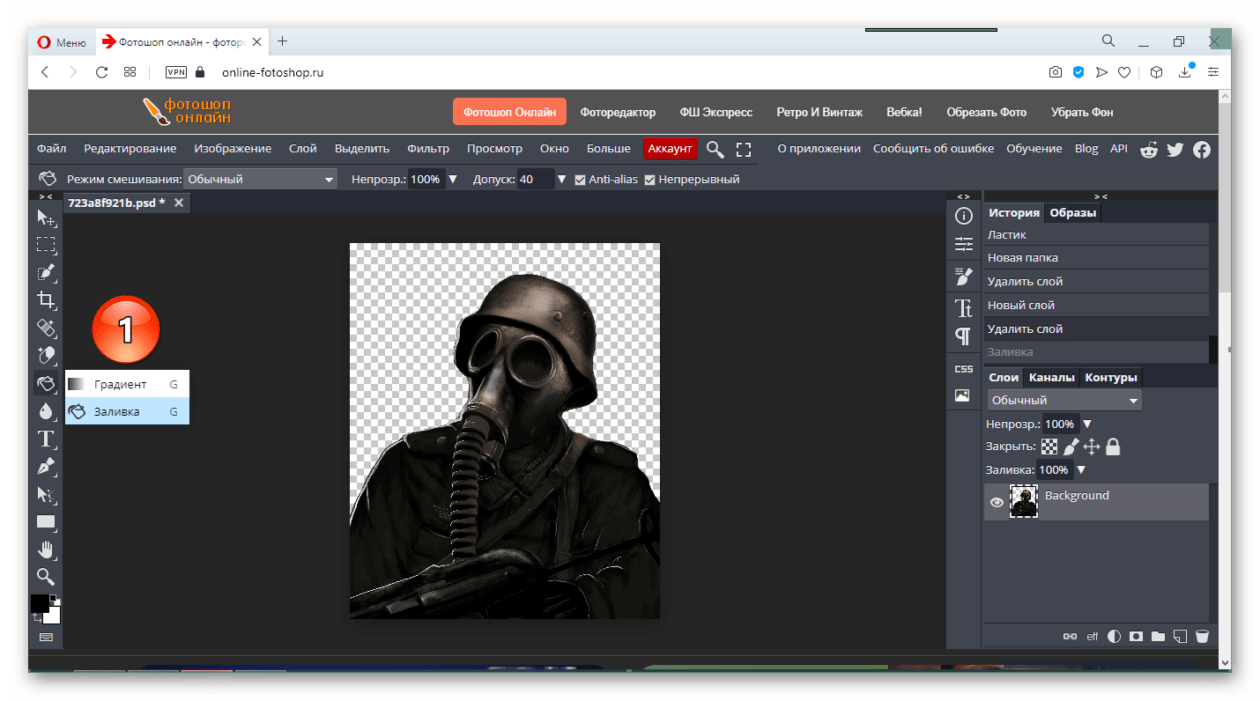
Task: Choose Градиент from the tool flyout
Action: pos(127,384)
